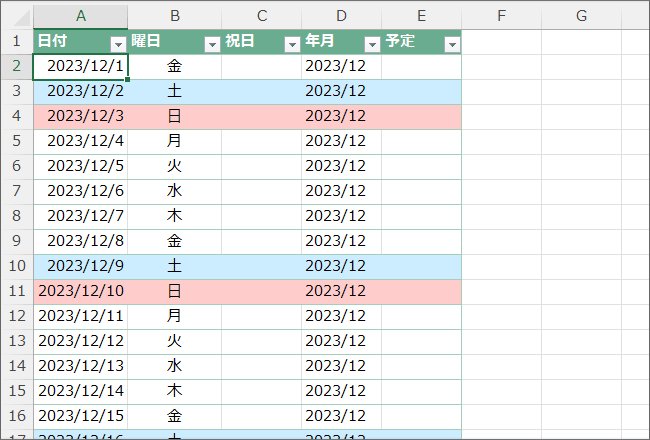Screen dimensions: 650x440
Task: Click 土 weekday cell in row 10
Action: coord(175,266)
